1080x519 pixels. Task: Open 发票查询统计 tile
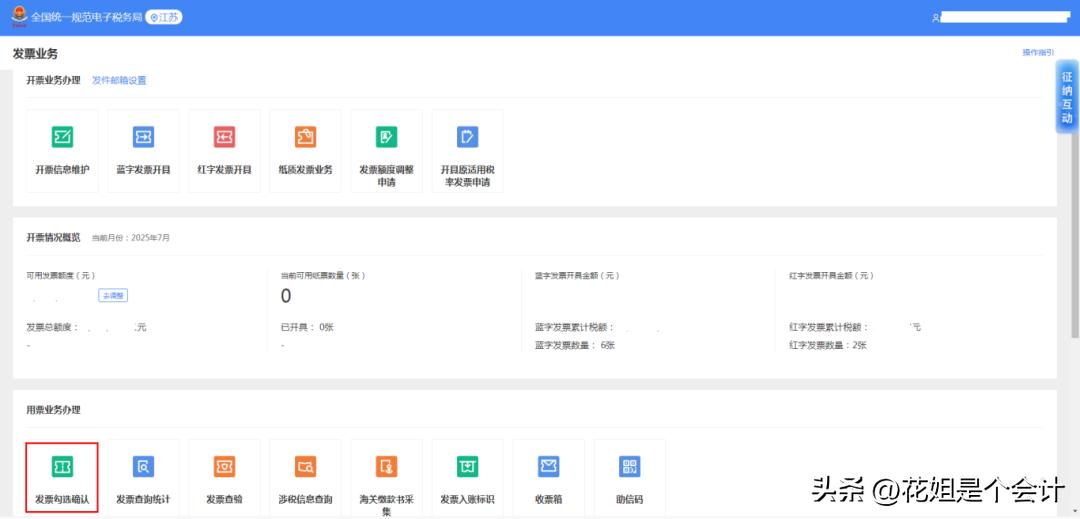(x=143, y=478)
